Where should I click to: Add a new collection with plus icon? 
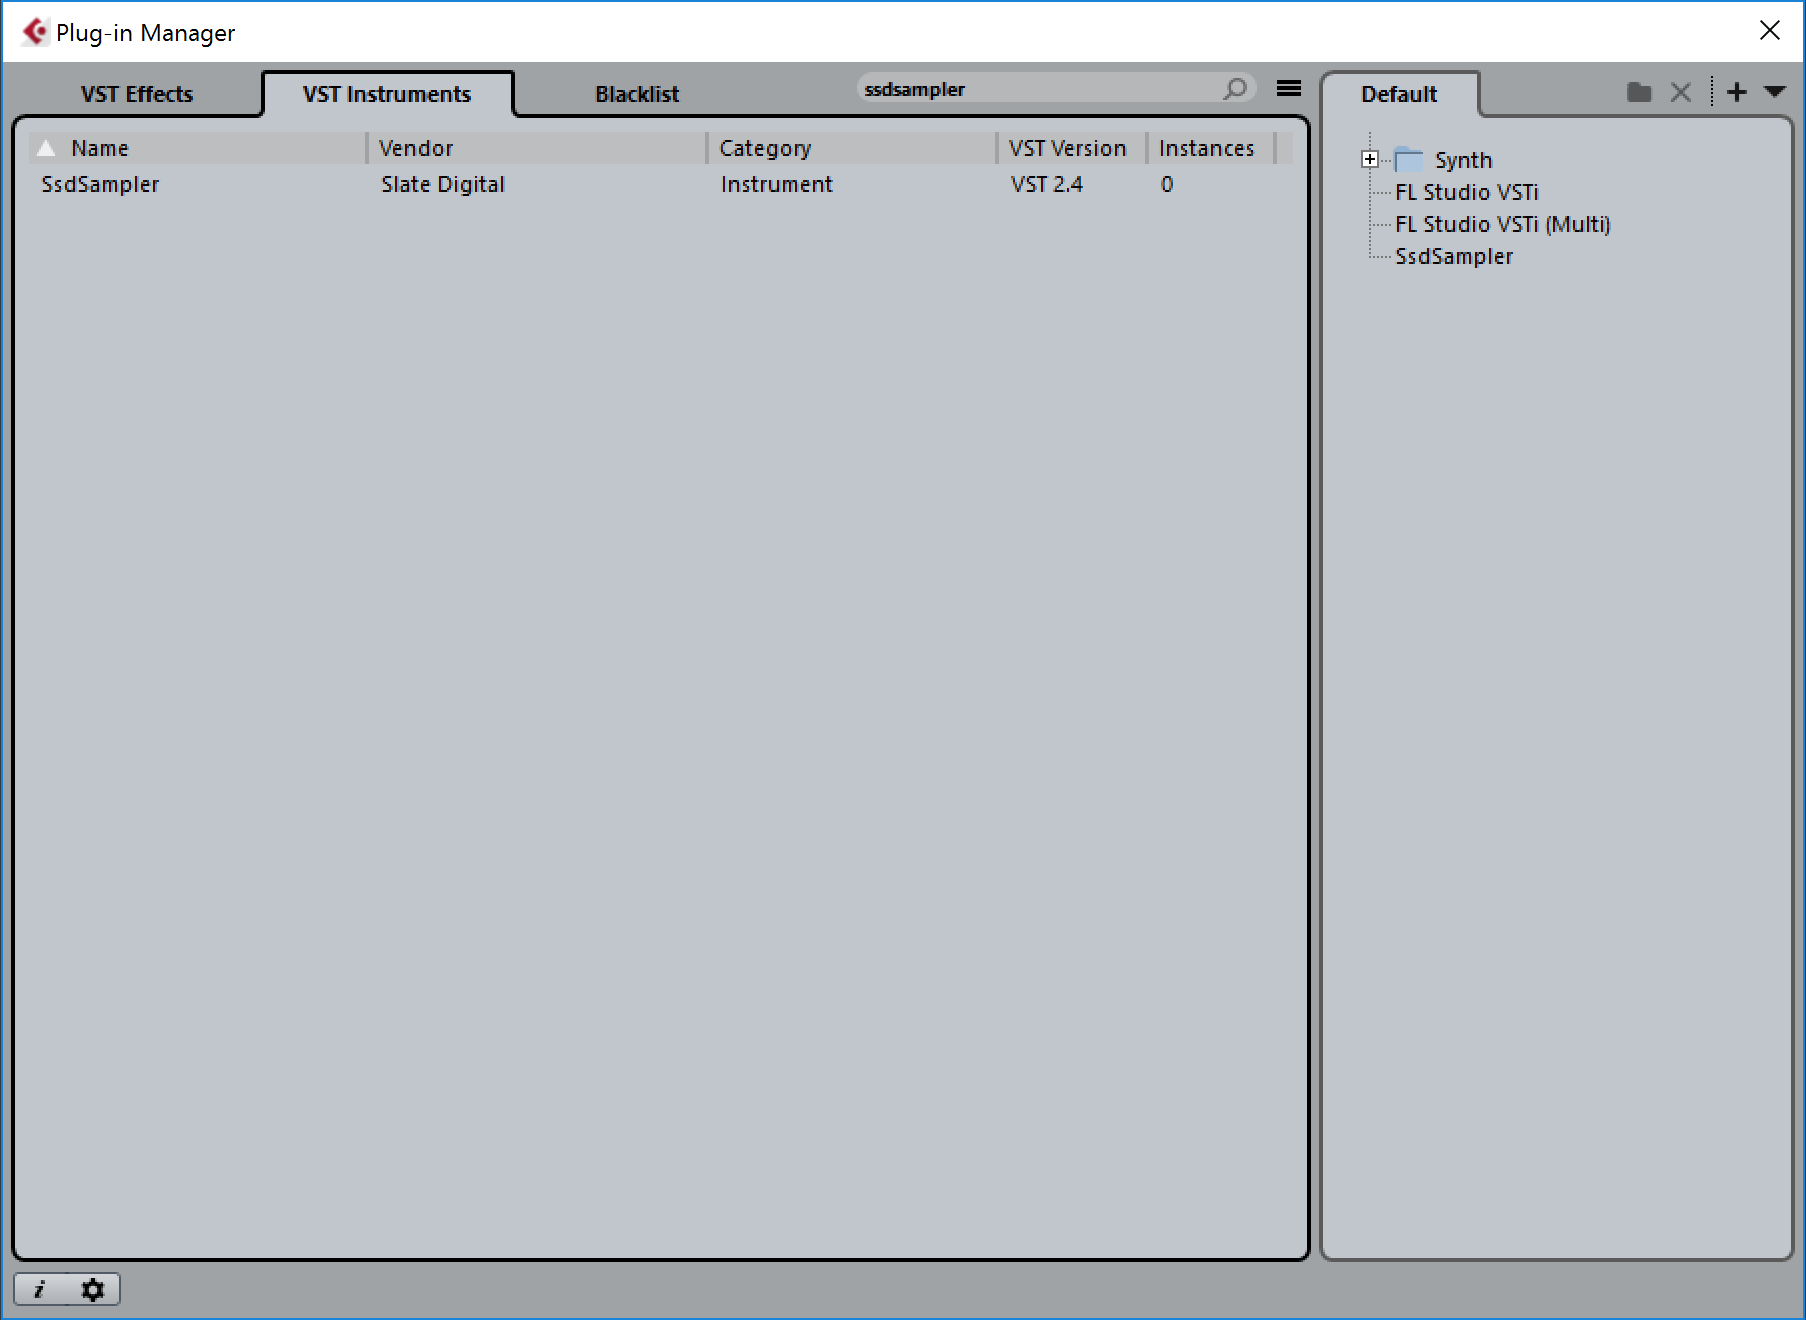pyautogui.click(x=1737, y=92)
